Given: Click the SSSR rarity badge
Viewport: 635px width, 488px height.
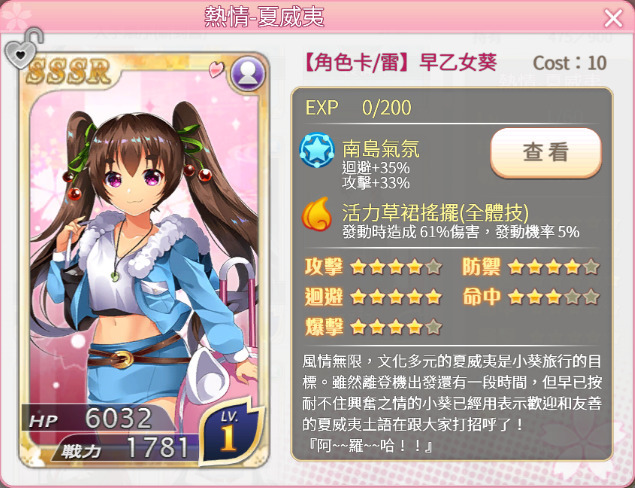Looking at the screenshot, I should [68, 72].
